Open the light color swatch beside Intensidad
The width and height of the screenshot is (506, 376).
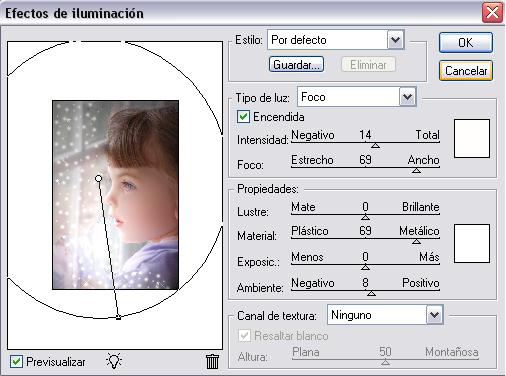coord(472,138)
